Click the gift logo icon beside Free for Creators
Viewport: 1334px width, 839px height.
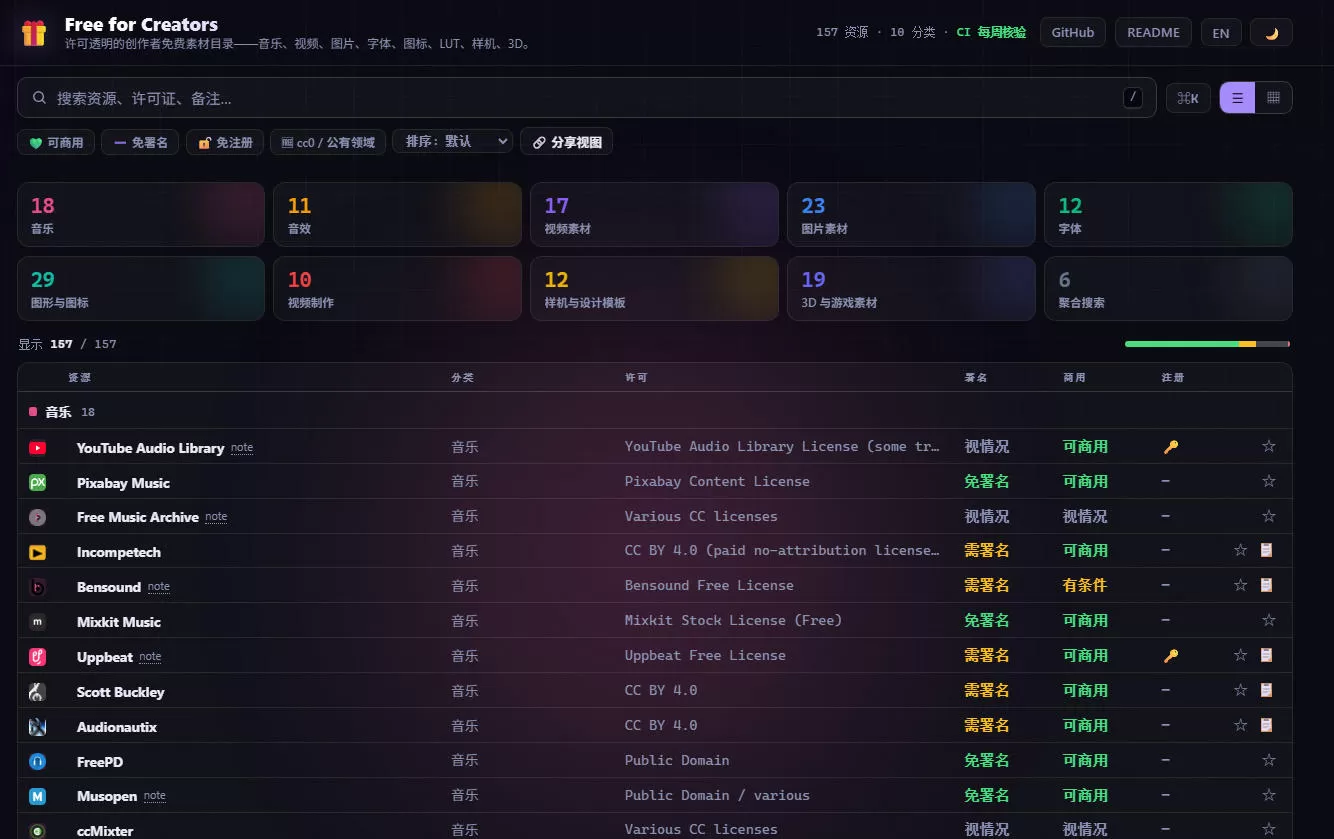coord(34,33)
